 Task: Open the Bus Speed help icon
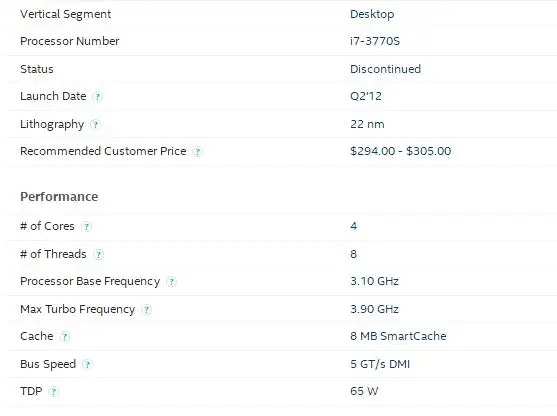tap(87, 364)
